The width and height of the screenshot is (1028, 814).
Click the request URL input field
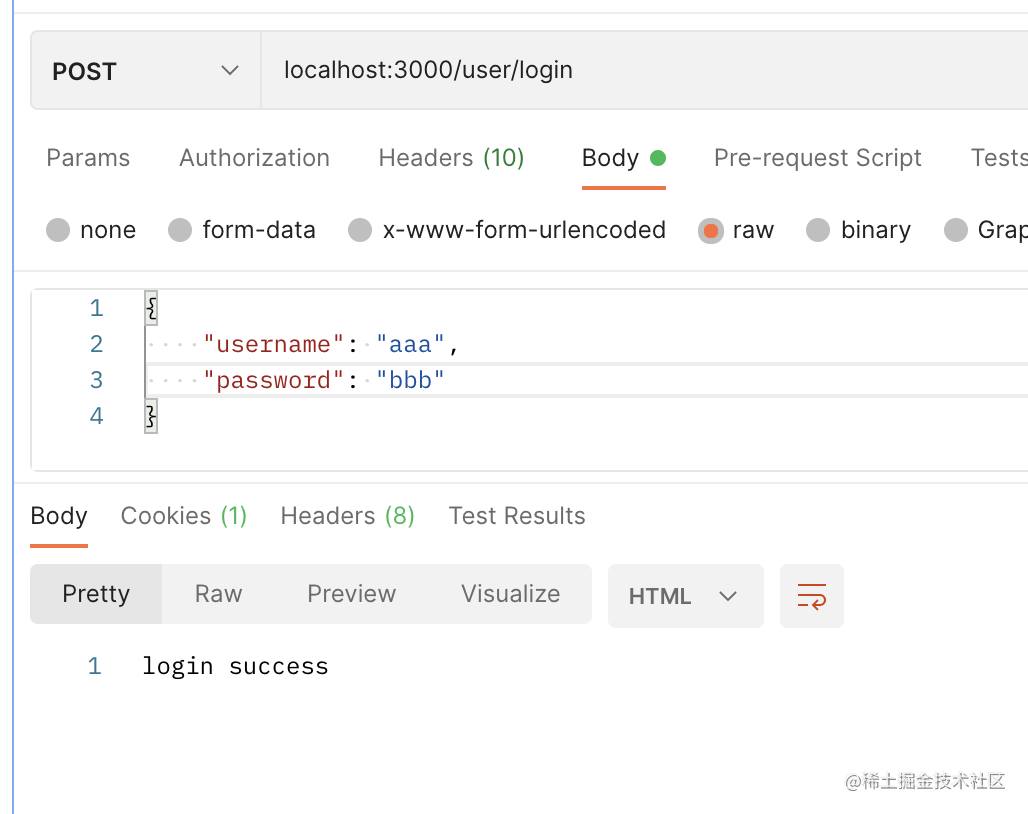click(640, 70)
